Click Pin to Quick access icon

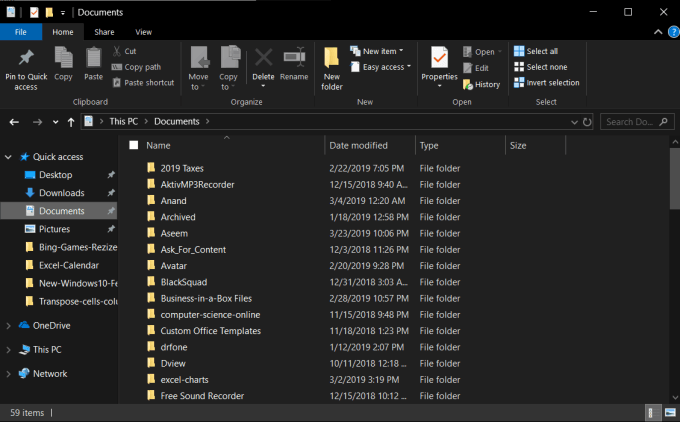26,58
